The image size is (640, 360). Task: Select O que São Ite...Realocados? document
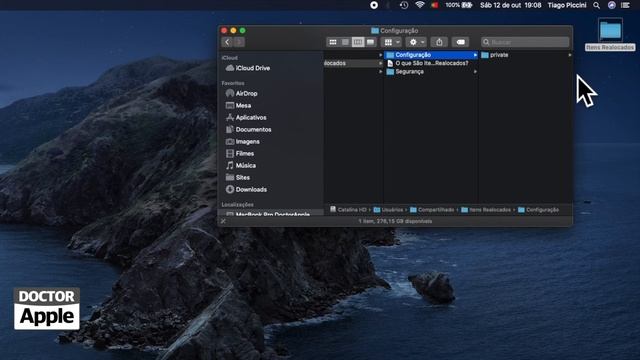click(x=431, y=63)
